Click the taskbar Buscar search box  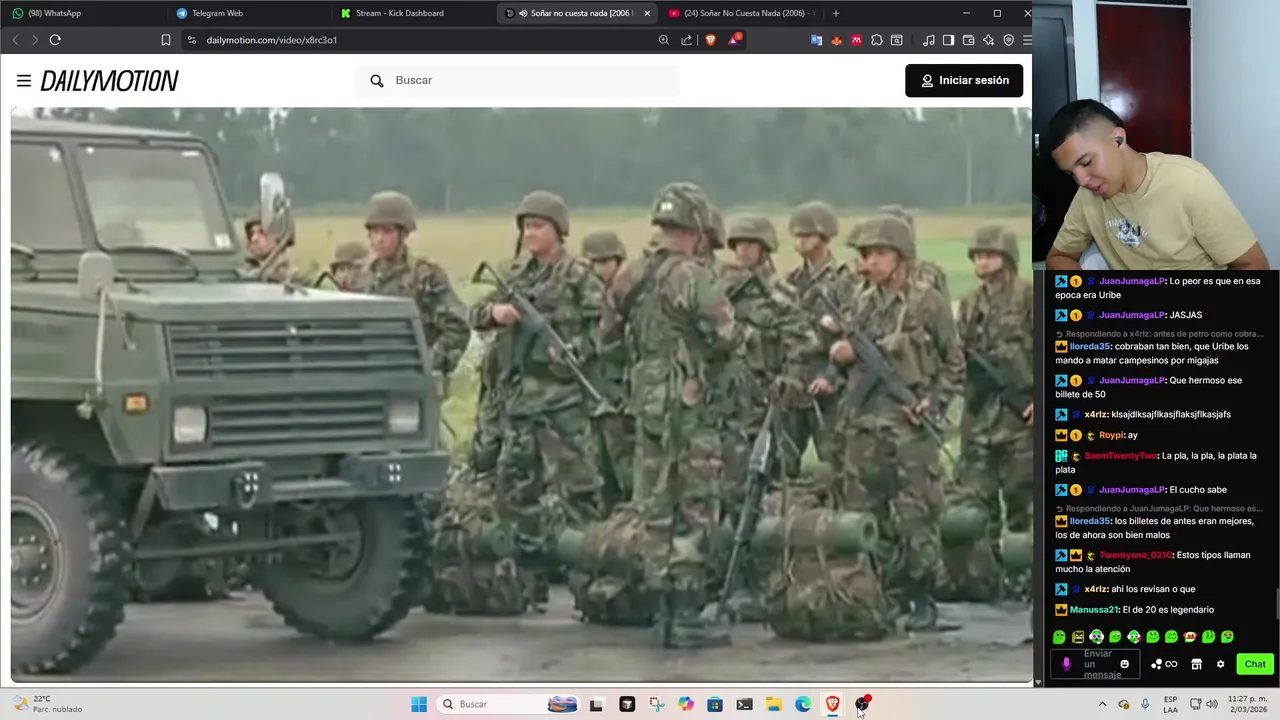[510, 704]
